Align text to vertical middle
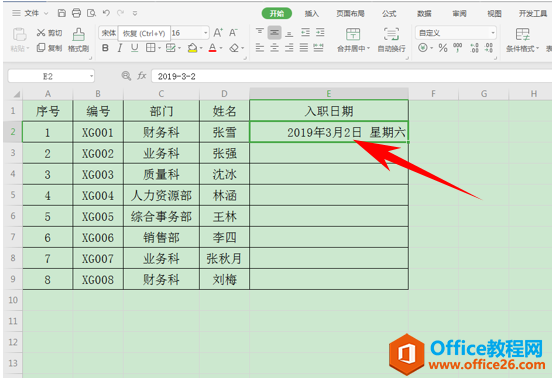Viewport: 552px width, 382px height. point(274,32)
